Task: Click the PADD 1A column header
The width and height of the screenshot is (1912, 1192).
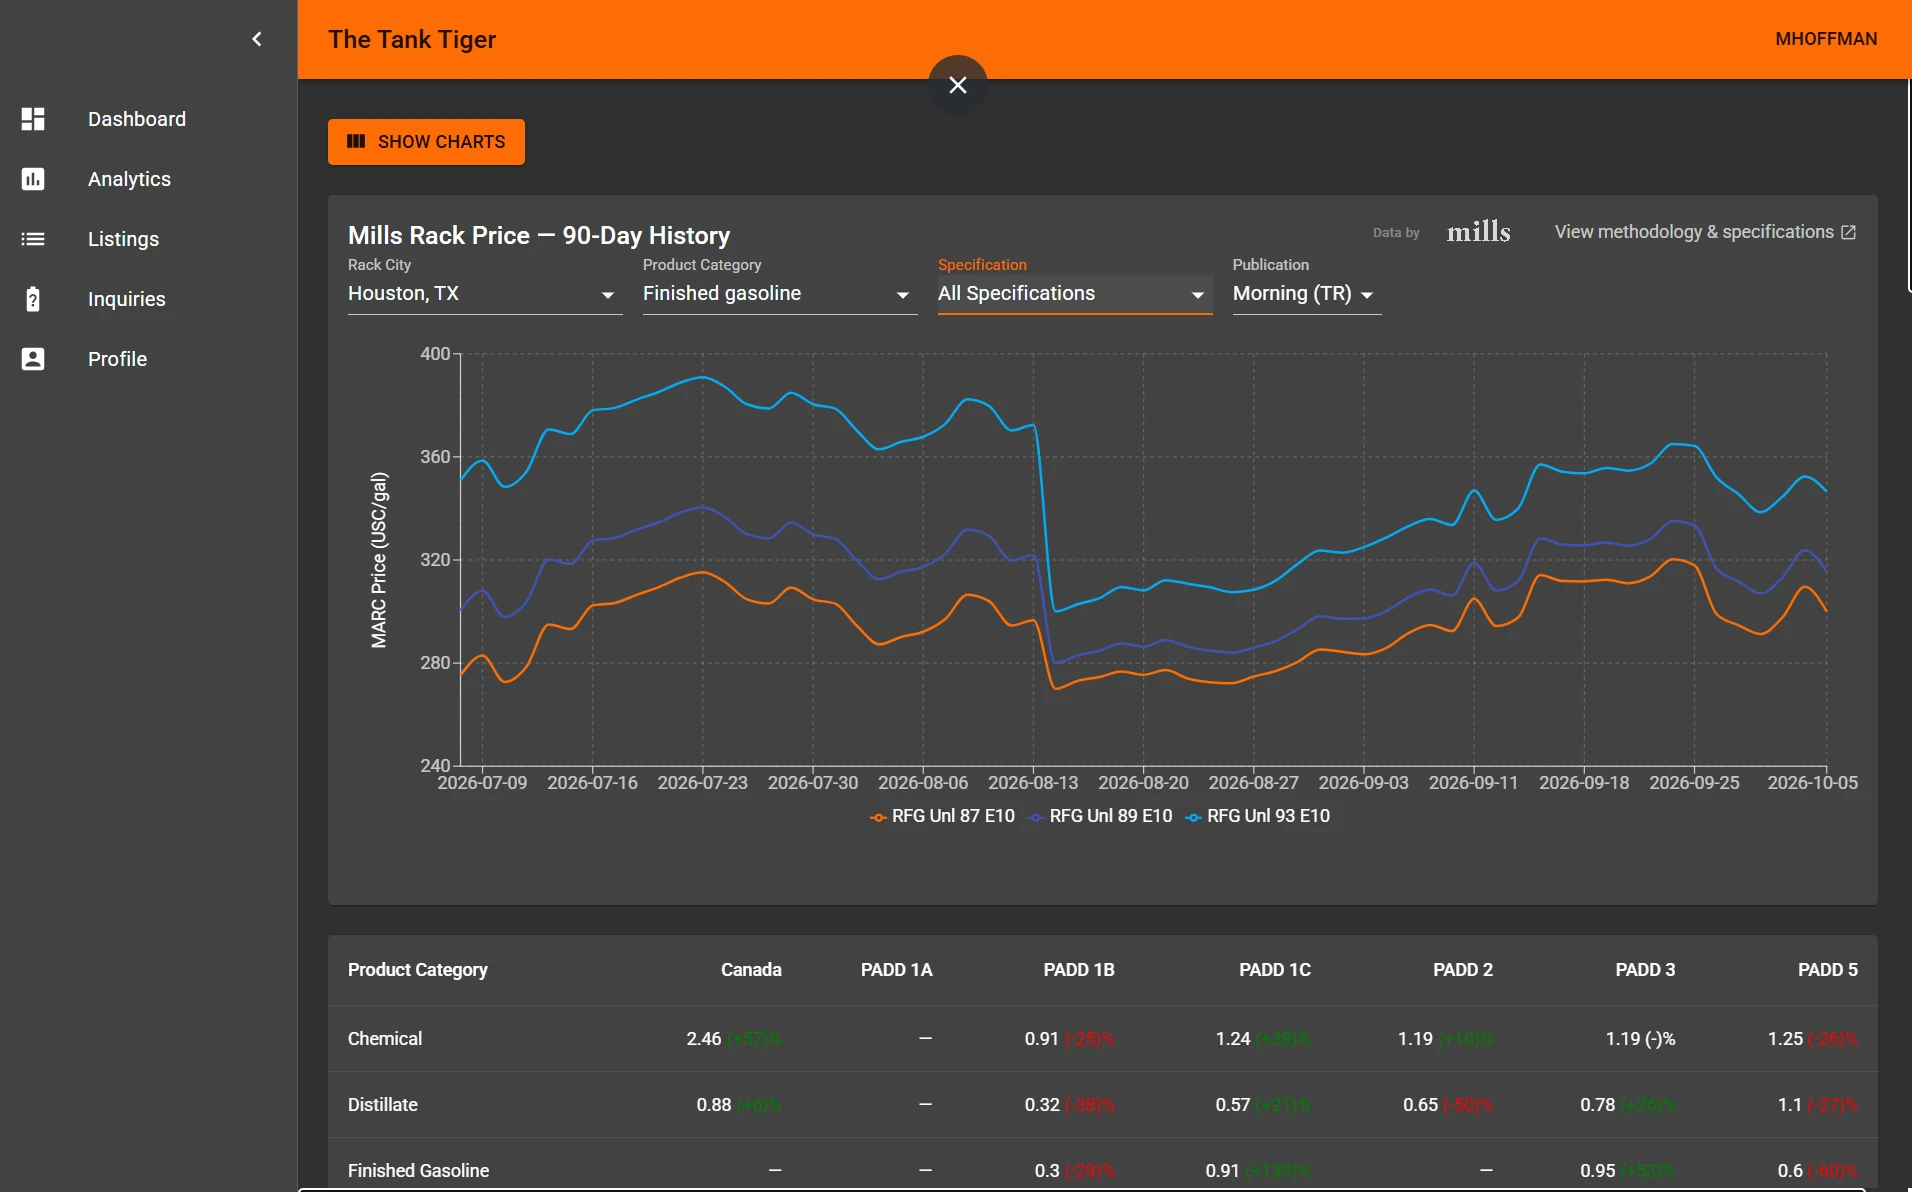Action: point(896,970)
